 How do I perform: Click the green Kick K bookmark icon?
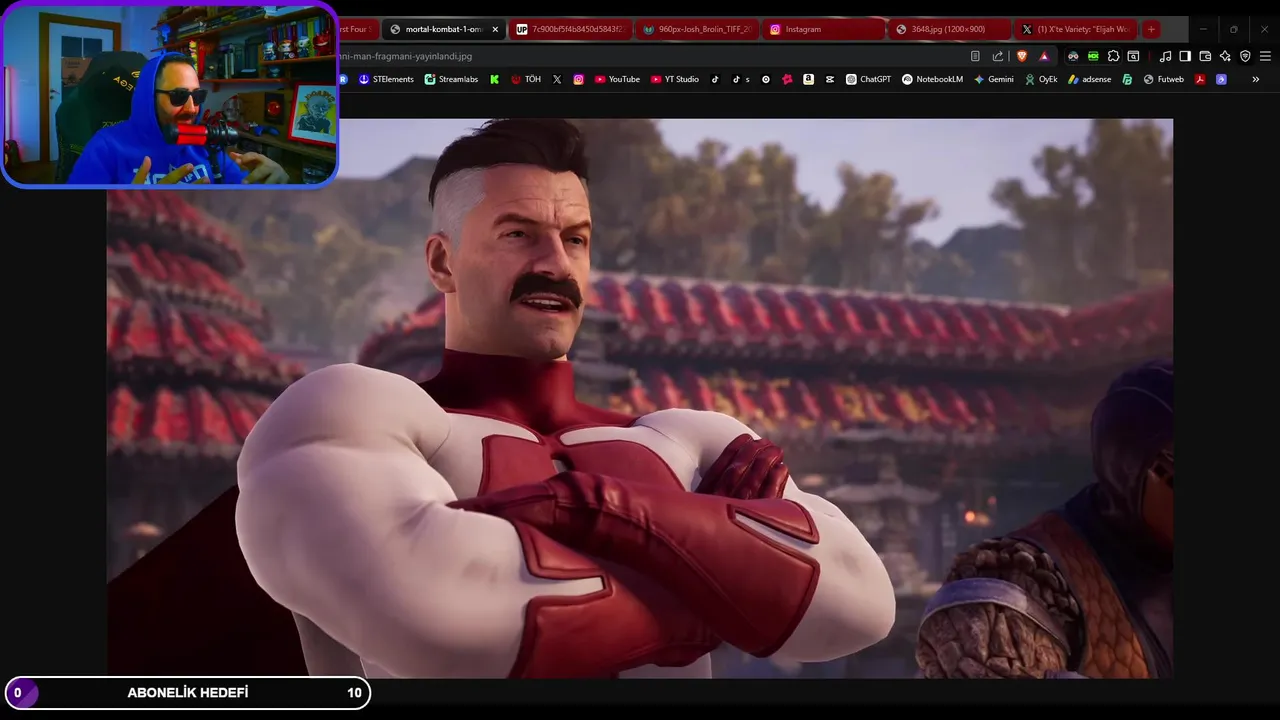[x=494, y=79]
